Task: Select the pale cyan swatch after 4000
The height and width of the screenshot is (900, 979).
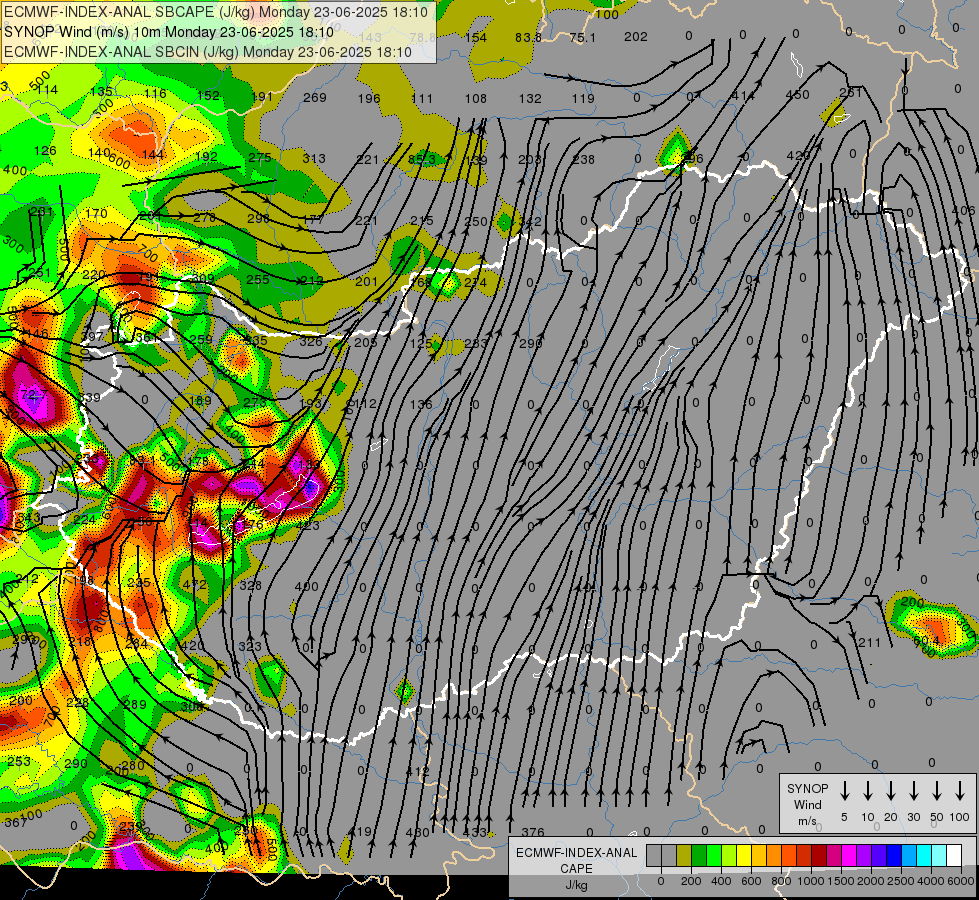Action: [938, 856]
